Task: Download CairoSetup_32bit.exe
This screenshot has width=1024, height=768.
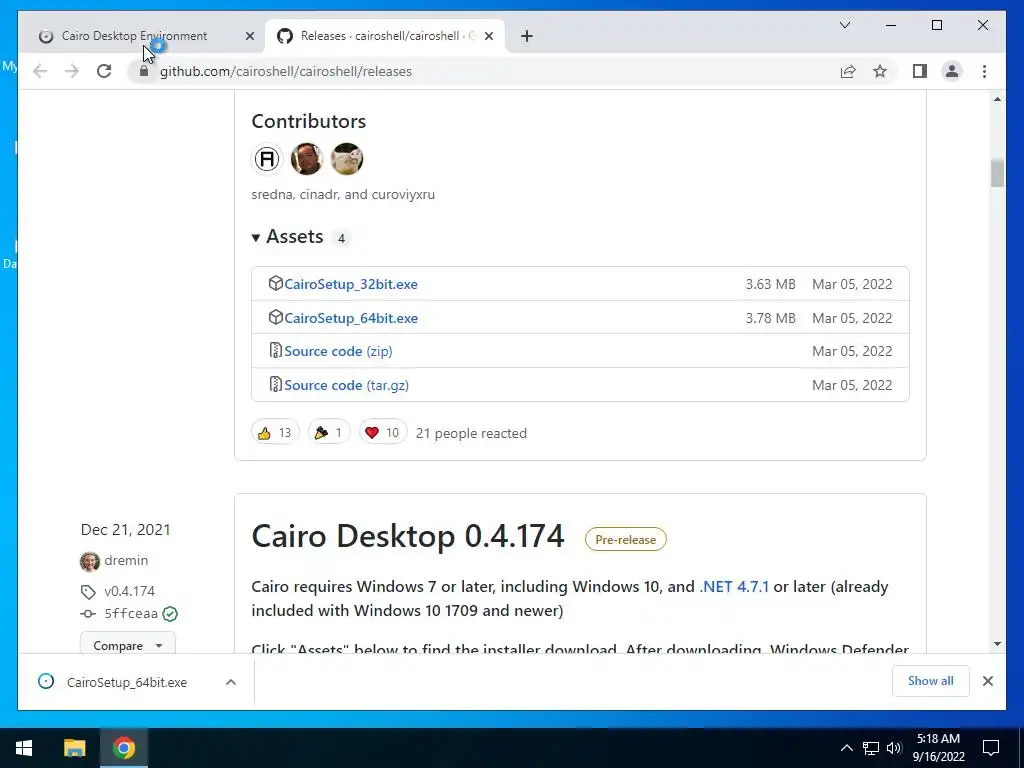Action: 351,284
